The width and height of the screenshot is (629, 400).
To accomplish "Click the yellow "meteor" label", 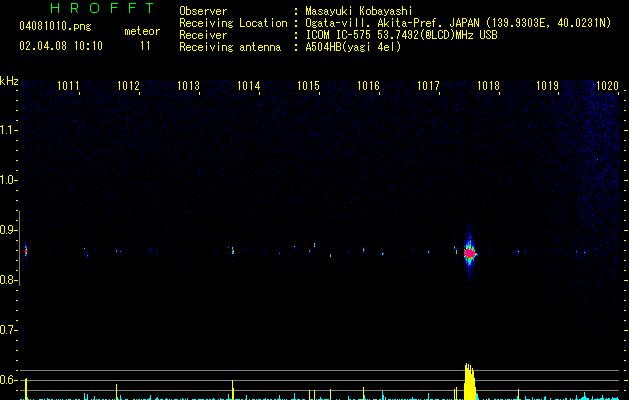I will point(142,31).
